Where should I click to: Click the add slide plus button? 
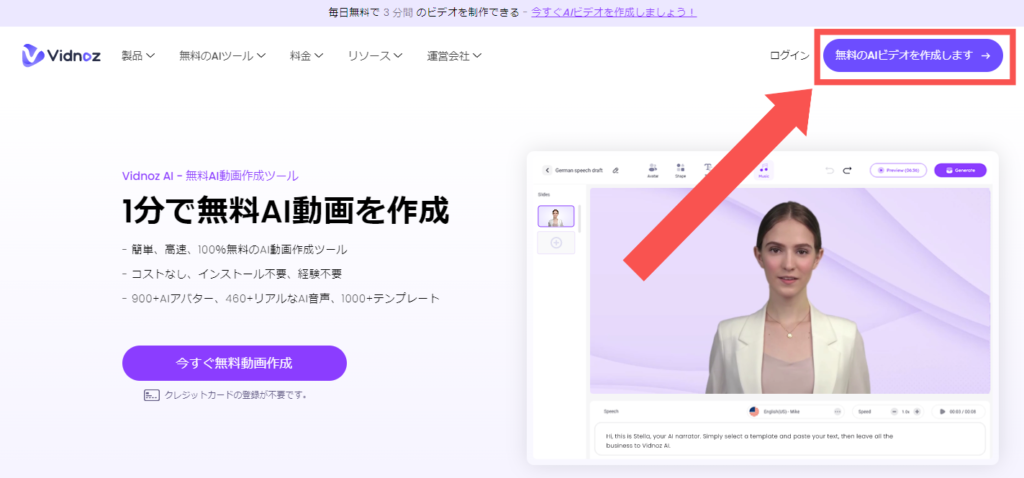point(556,243)
